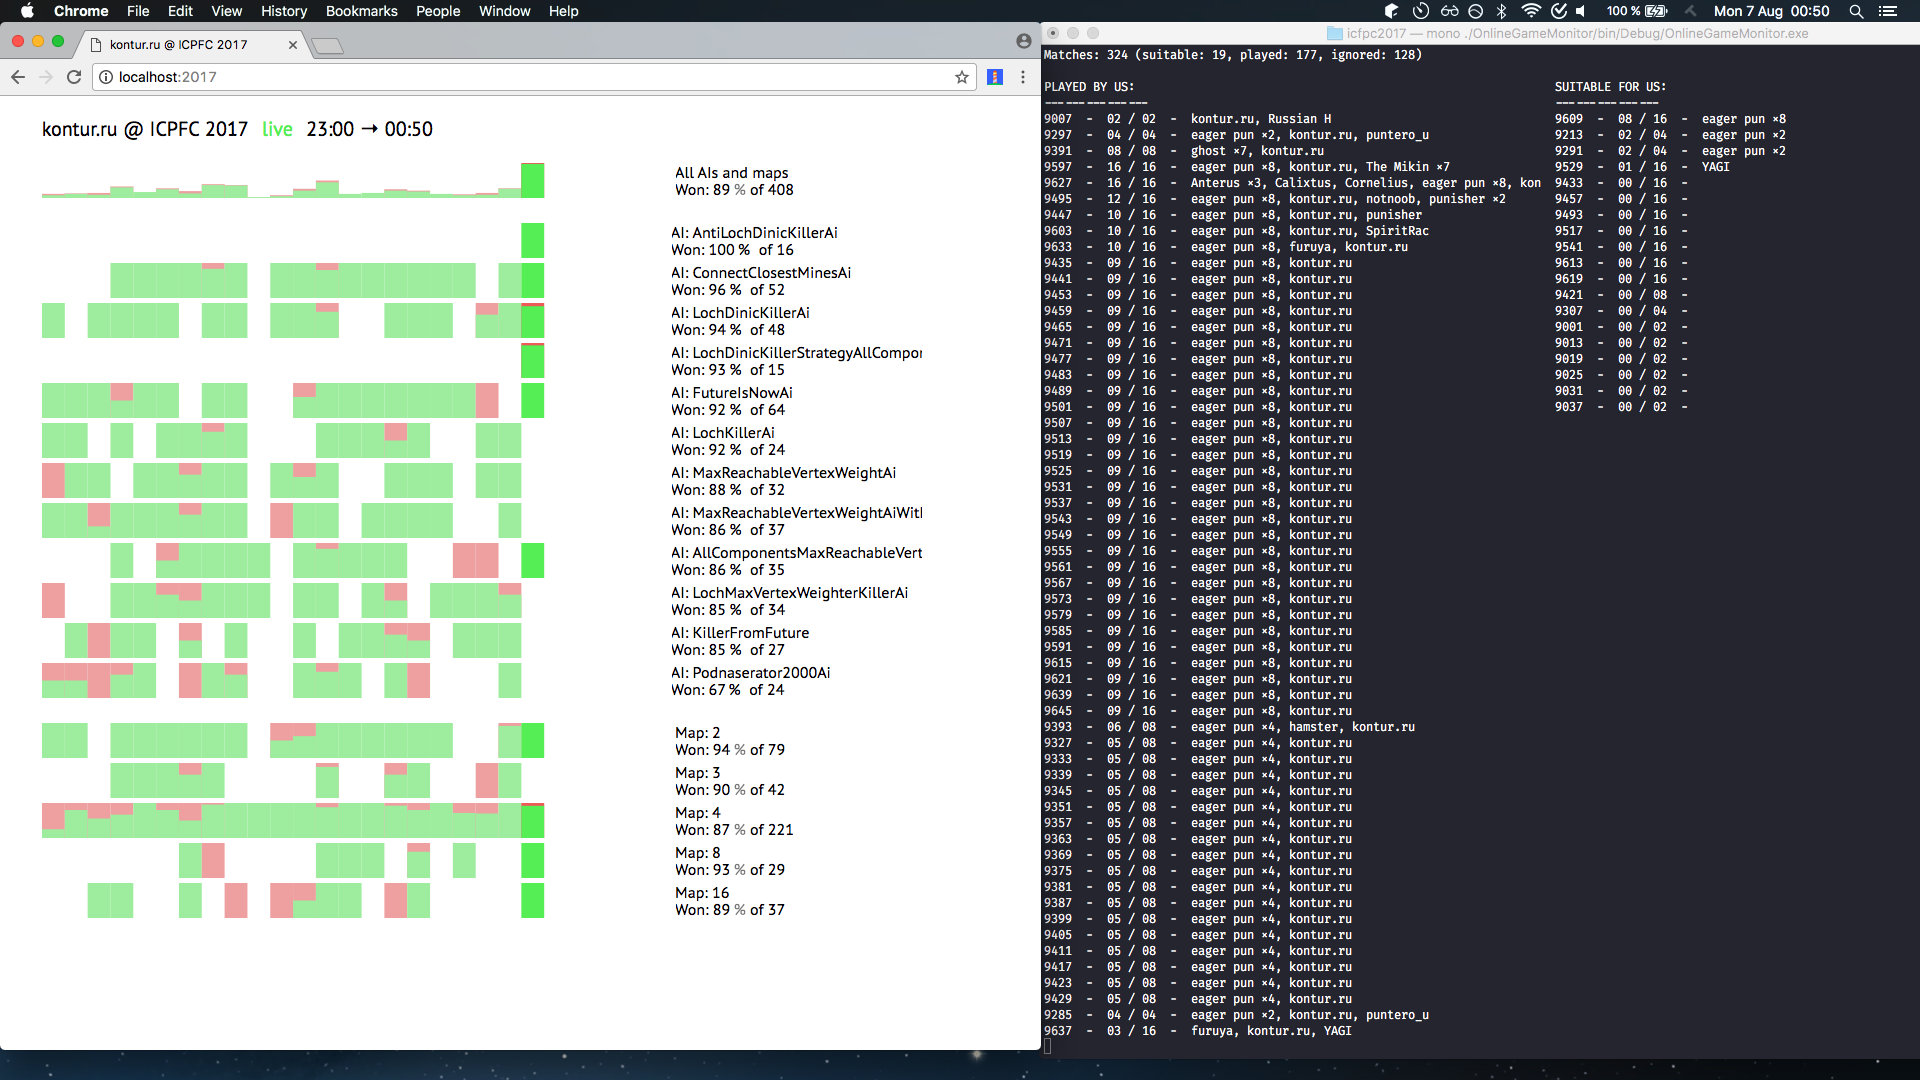Viewport: 1920px width, 1080px height.
Task: Open Notification Center list icon
Action: tap(1888, 11)
